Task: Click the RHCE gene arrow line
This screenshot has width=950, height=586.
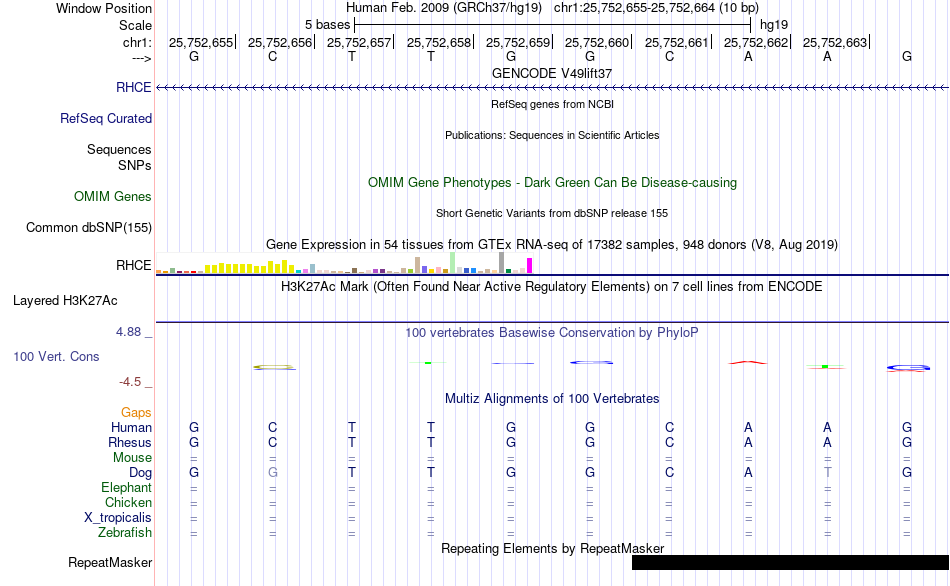Action: click(552, 88)
